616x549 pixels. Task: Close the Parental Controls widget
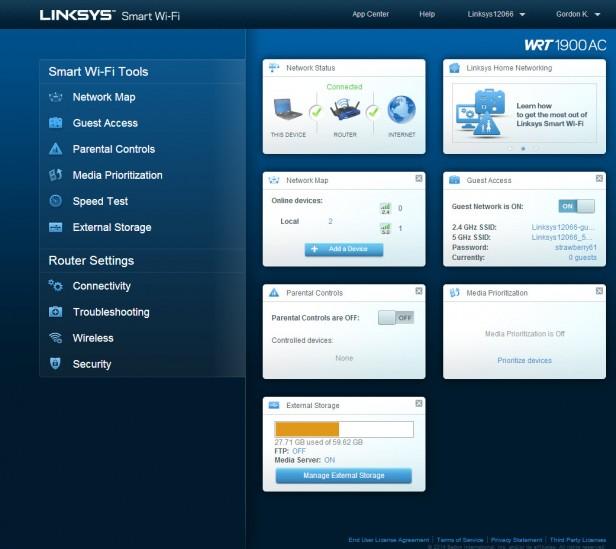[419, 291]
